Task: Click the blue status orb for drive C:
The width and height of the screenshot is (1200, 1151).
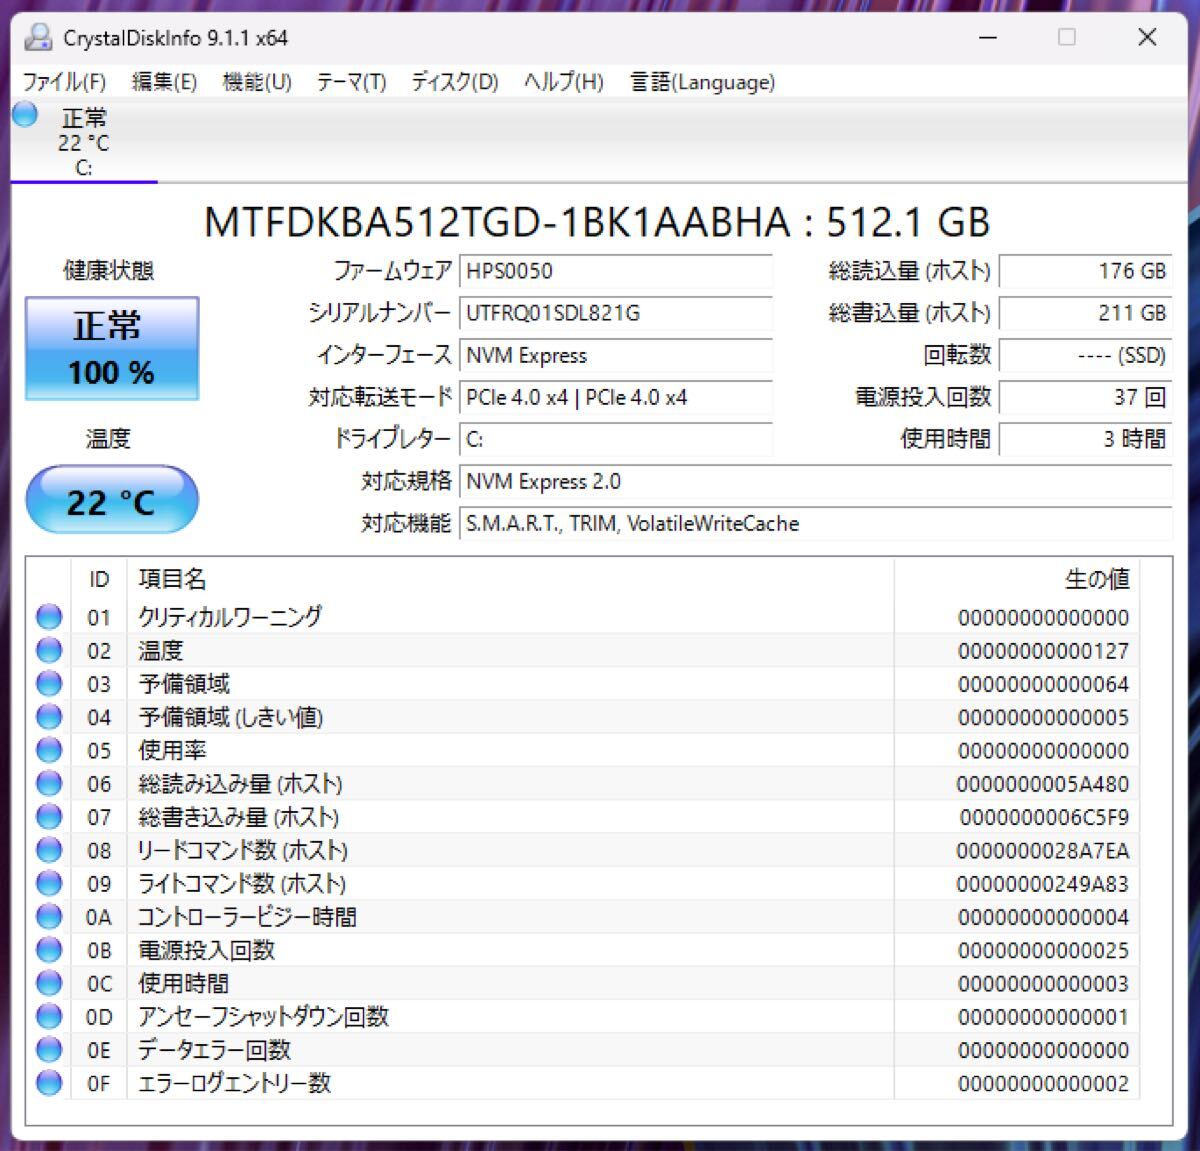Action: [25, 116]
